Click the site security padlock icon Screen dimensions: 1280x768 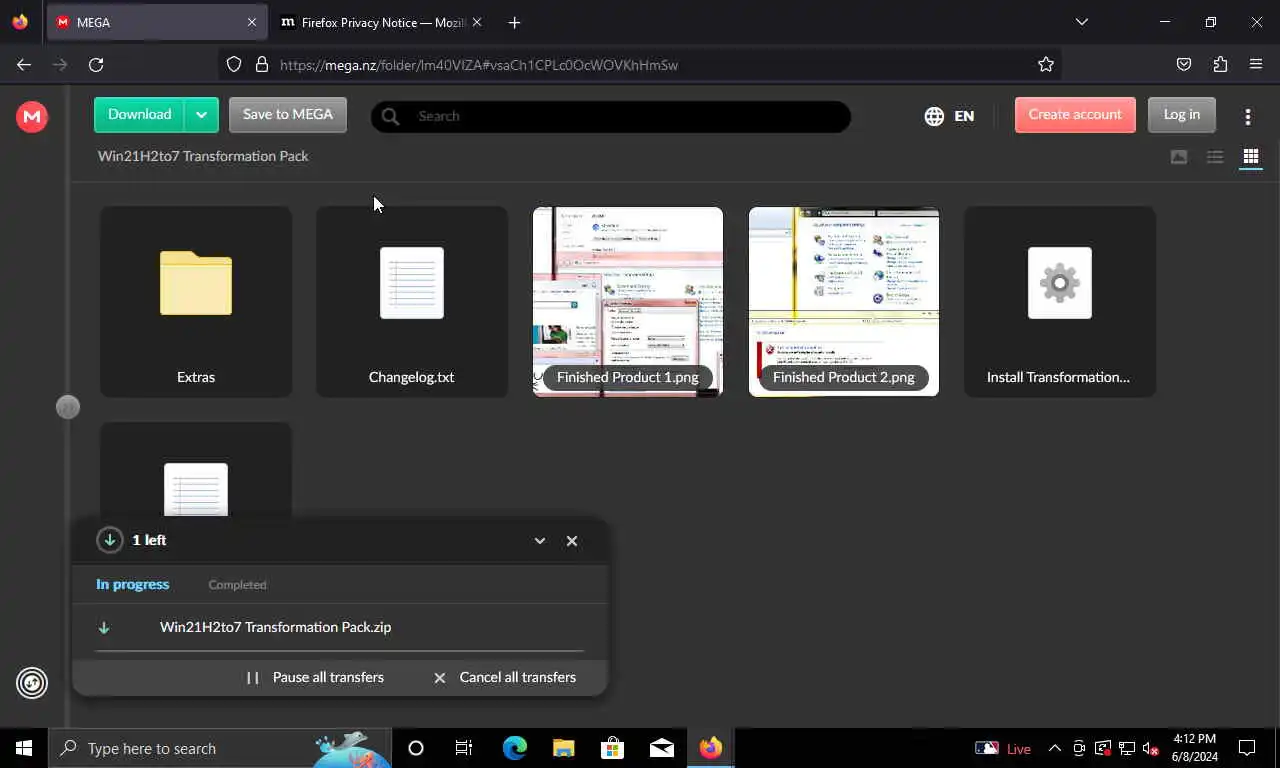262,65
